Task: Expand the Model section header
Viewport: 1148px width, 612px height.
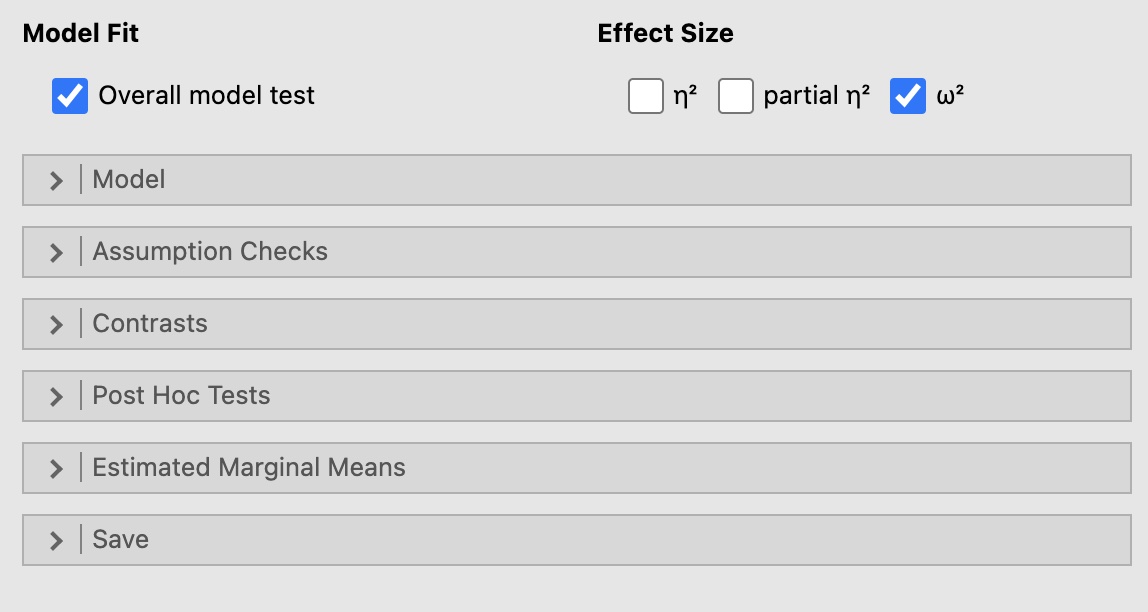Action: (129, 180)
